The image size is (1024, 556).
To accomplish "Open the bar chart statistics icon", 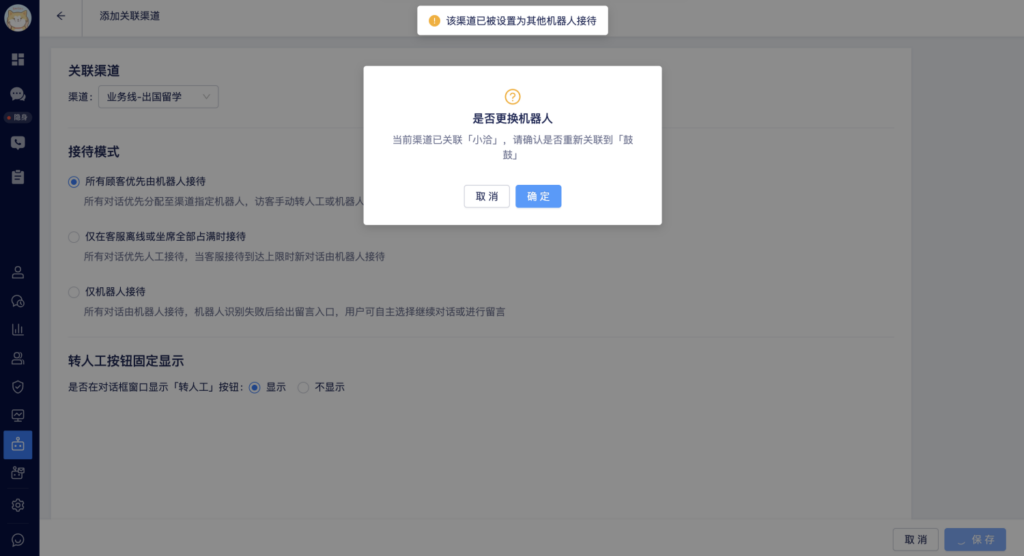I will click(x=18, y=329).
